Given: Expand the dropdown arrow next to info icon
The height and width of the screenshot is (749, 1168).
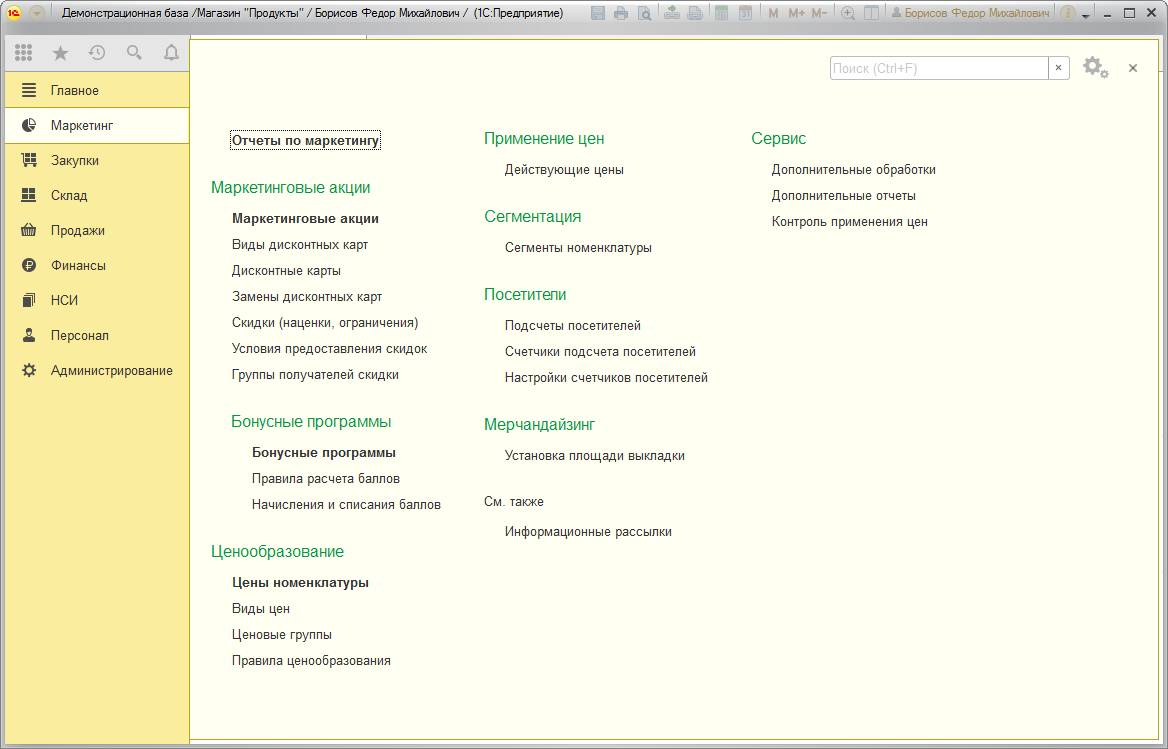Looking at the screenshot, I should (1085, 14).
